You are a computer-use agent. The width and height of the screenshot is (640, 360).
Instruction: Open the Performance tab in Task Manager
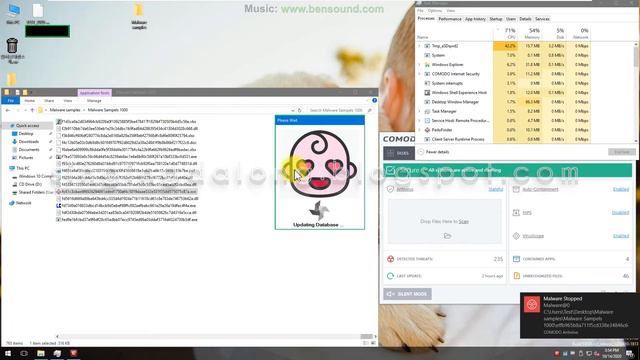click(x=450, y=19)
